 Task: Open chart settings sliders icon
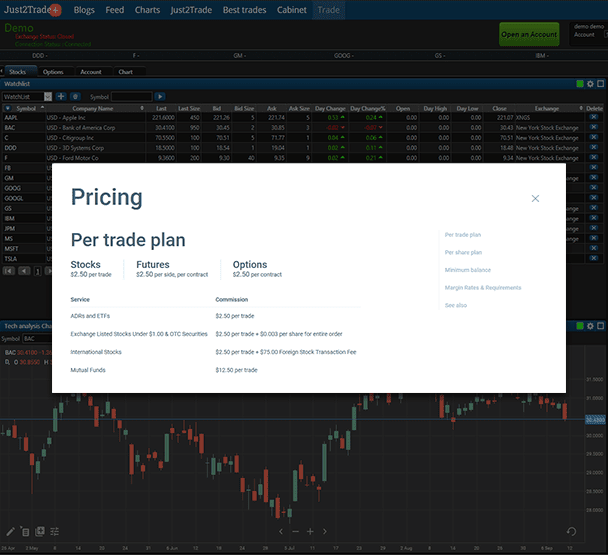[x=55, y=531]
